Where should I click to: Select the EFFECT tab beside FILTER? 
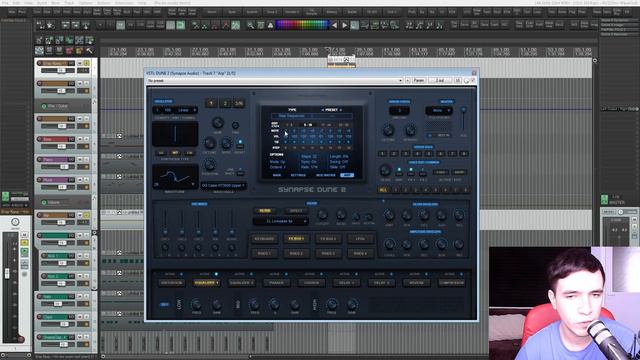click(x=296, y=211)
